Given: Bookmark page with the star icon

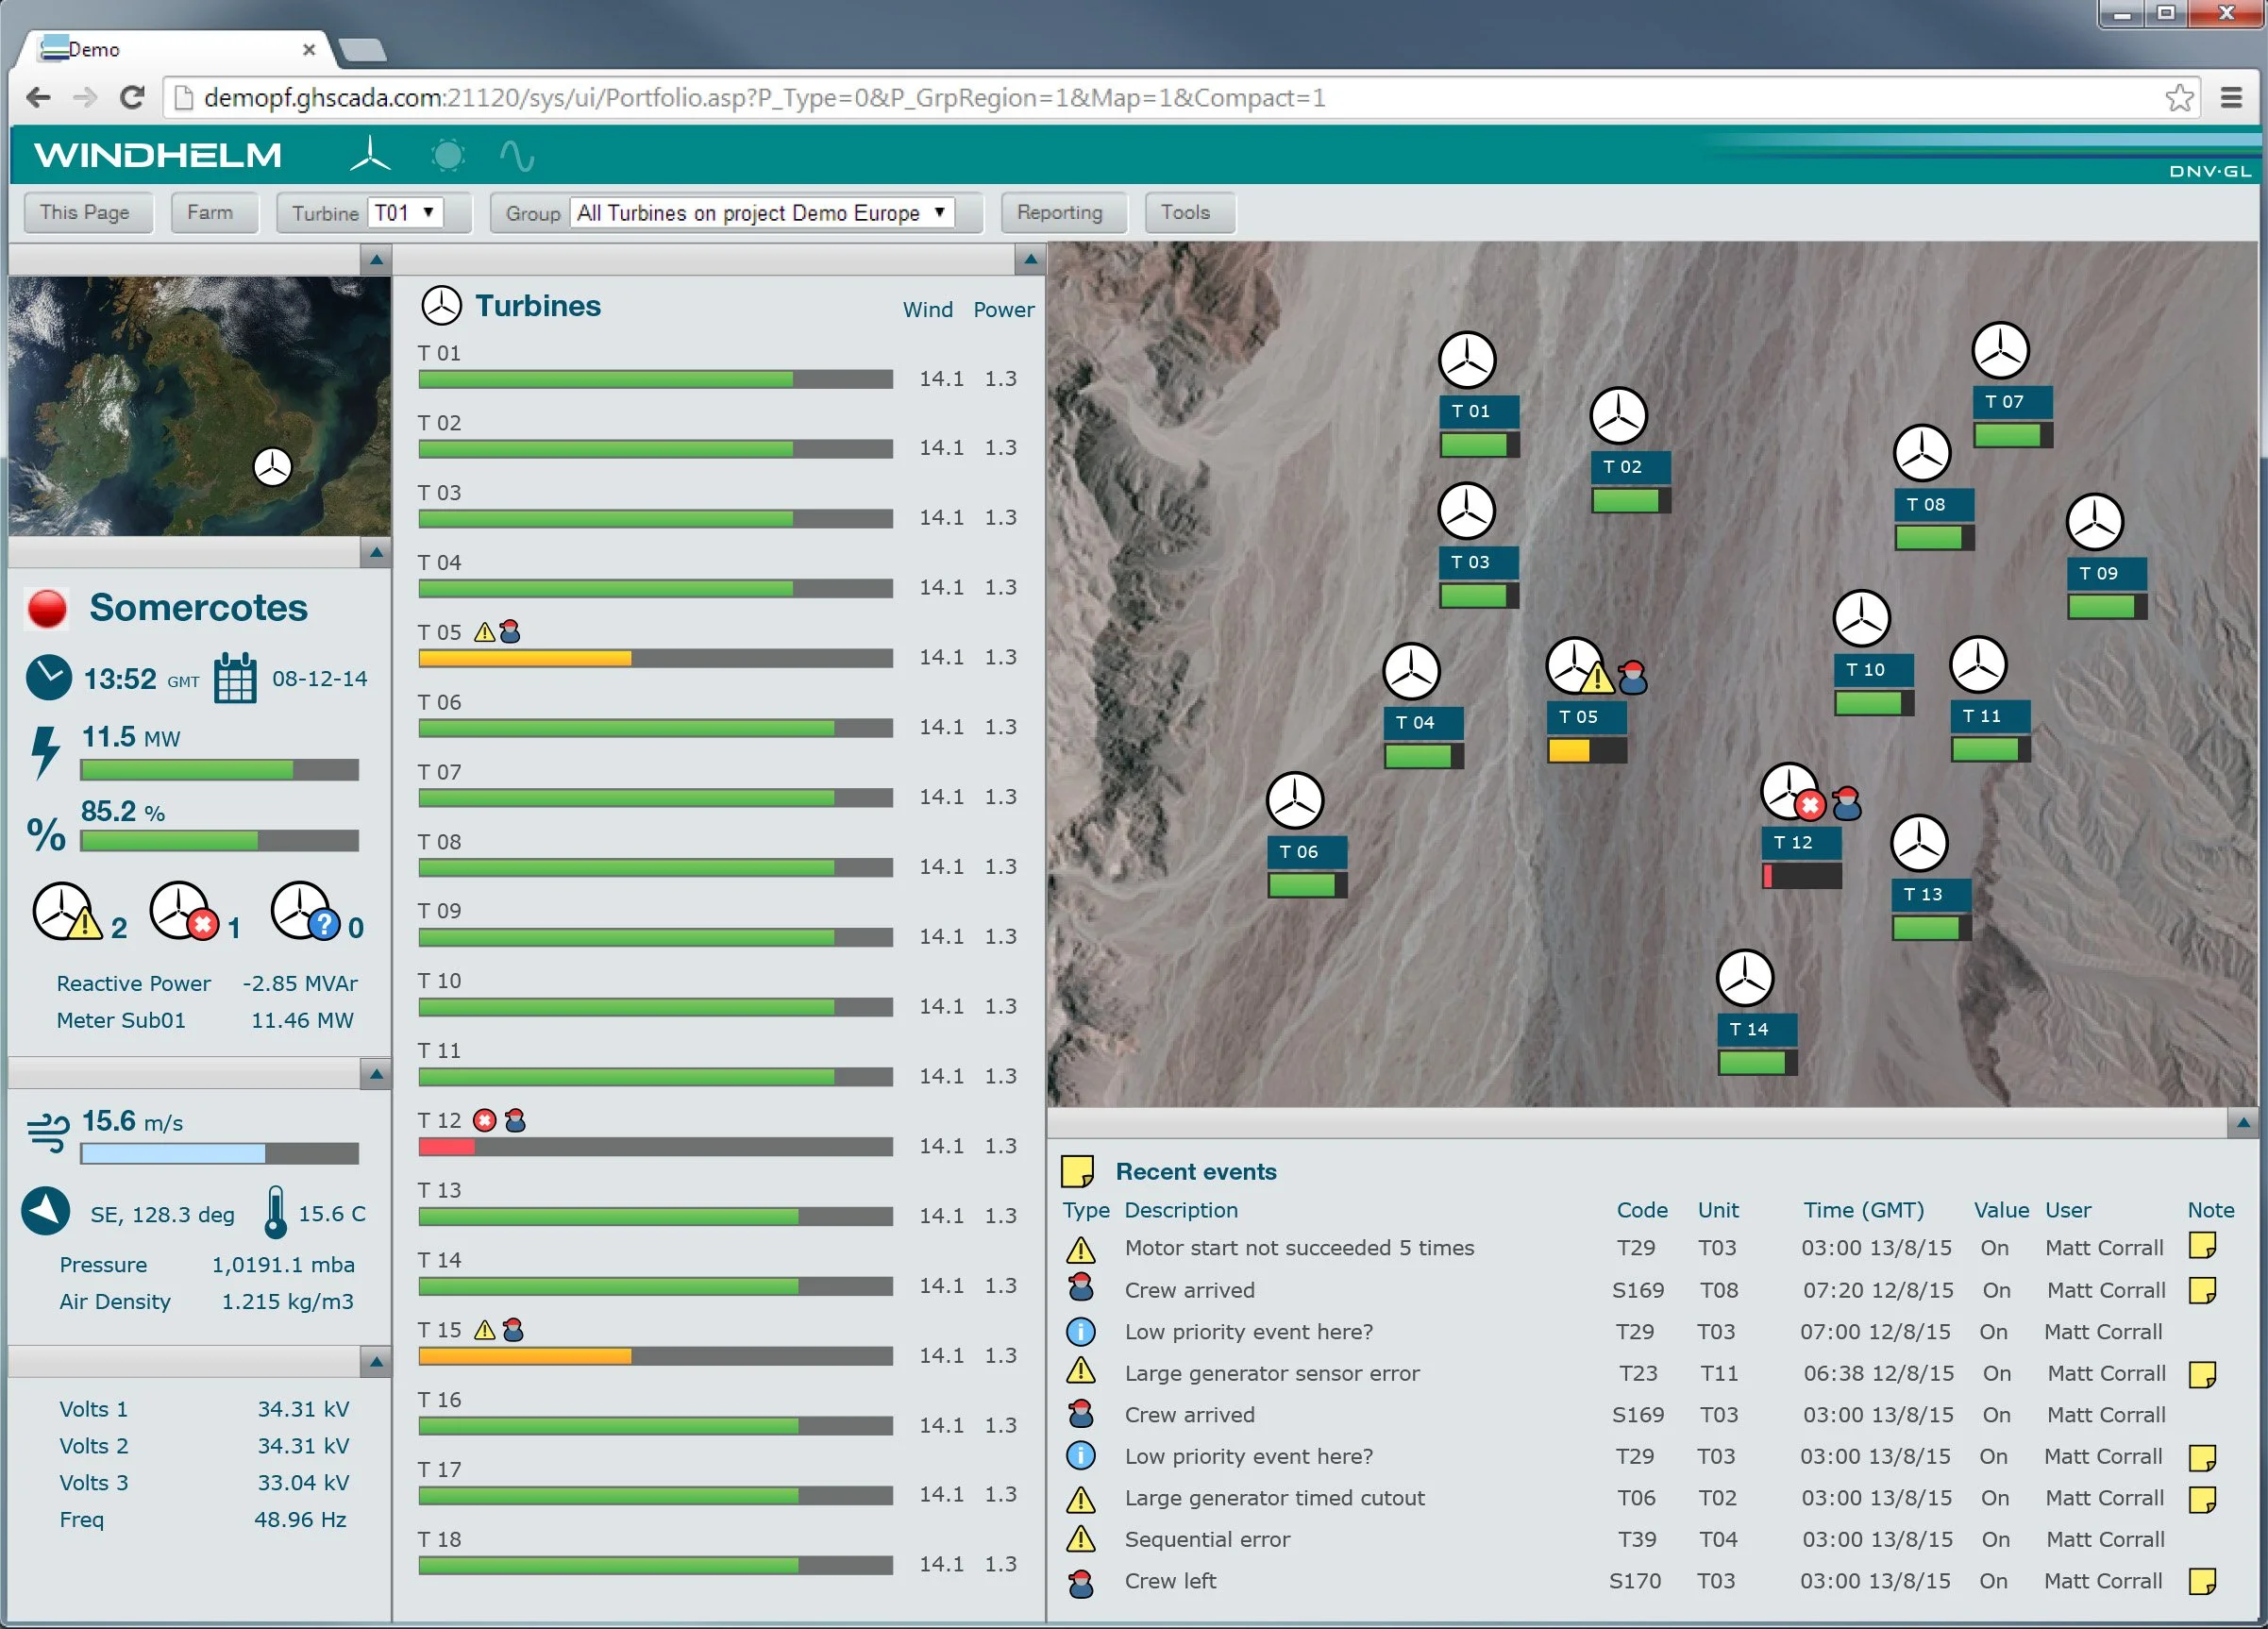Looking at the screenshot, I should 2180,98.
